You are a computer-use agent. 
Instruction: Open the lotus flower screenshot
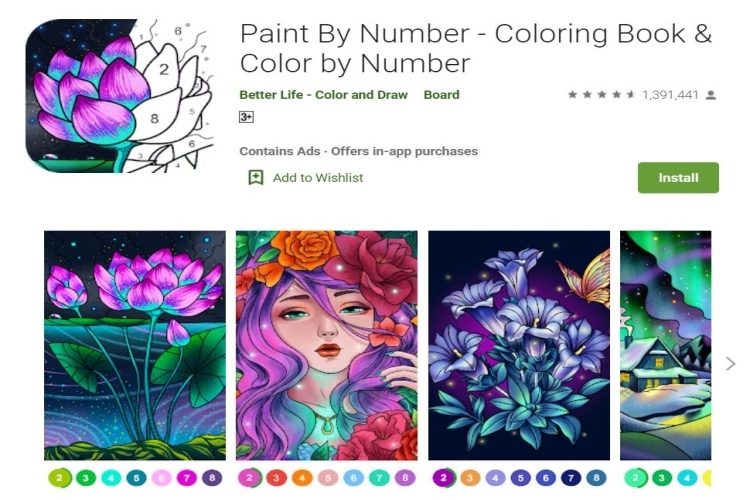pyautogui.click(x=135, y=345)
